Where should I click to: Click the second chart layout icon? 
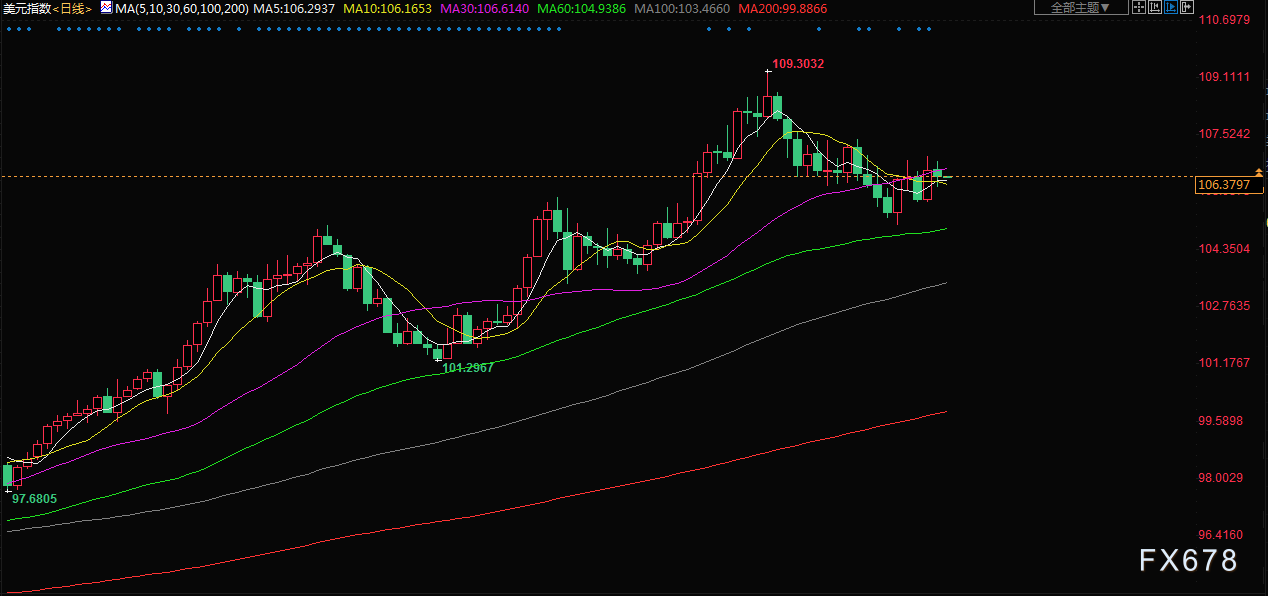click(1156, 8)
